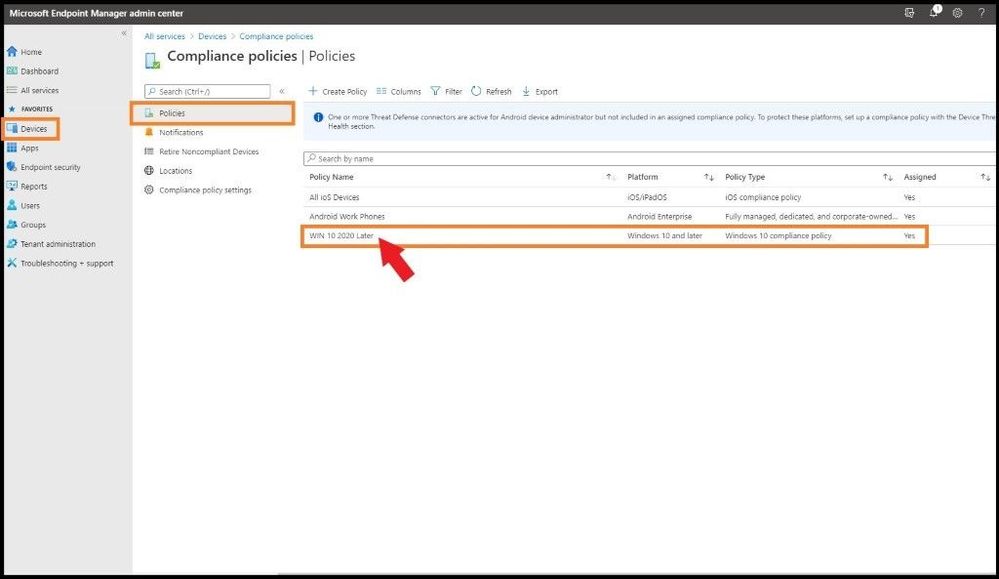Open Locations in compliance menu
This screenshot has height=579, width=999.
[x=168, y=171]
